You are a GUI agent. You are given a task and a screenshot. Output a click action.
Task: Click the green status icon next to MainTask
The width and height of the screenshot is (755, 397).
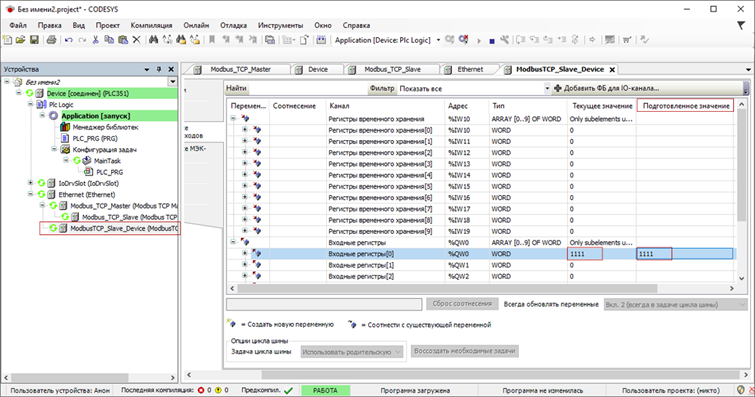77,161
